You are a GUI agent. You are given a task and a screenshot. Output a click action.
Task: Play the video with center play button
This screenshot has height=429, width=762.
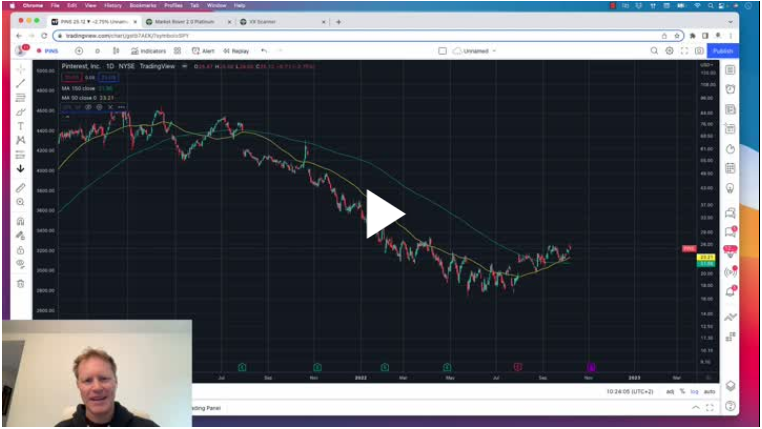[x=385, y=214]
